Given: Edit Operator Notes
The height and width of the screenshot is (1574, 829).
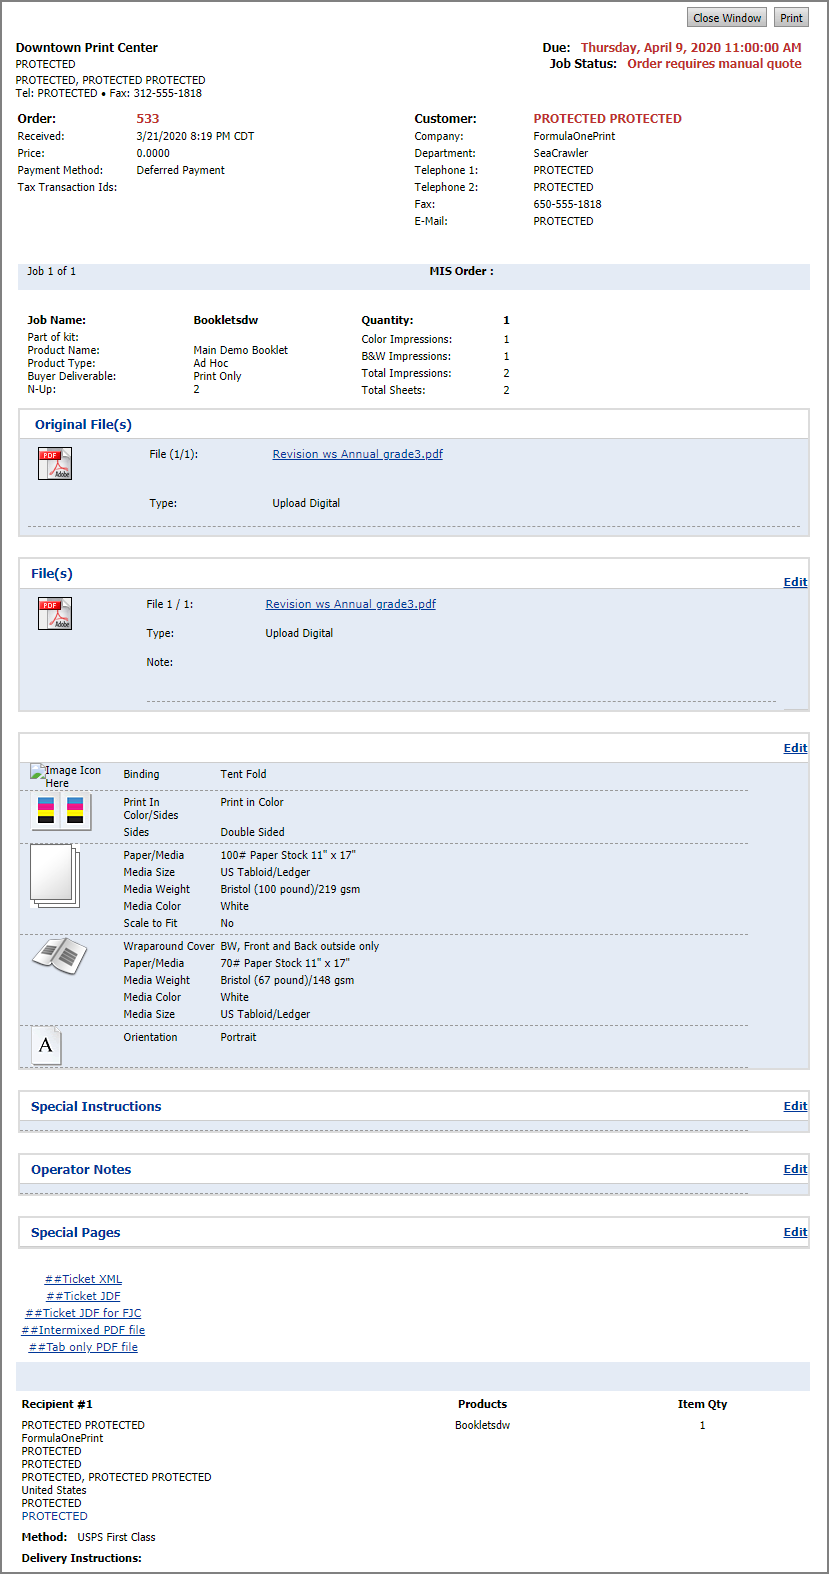Looking at the screenshot, I should [795, 1169].
